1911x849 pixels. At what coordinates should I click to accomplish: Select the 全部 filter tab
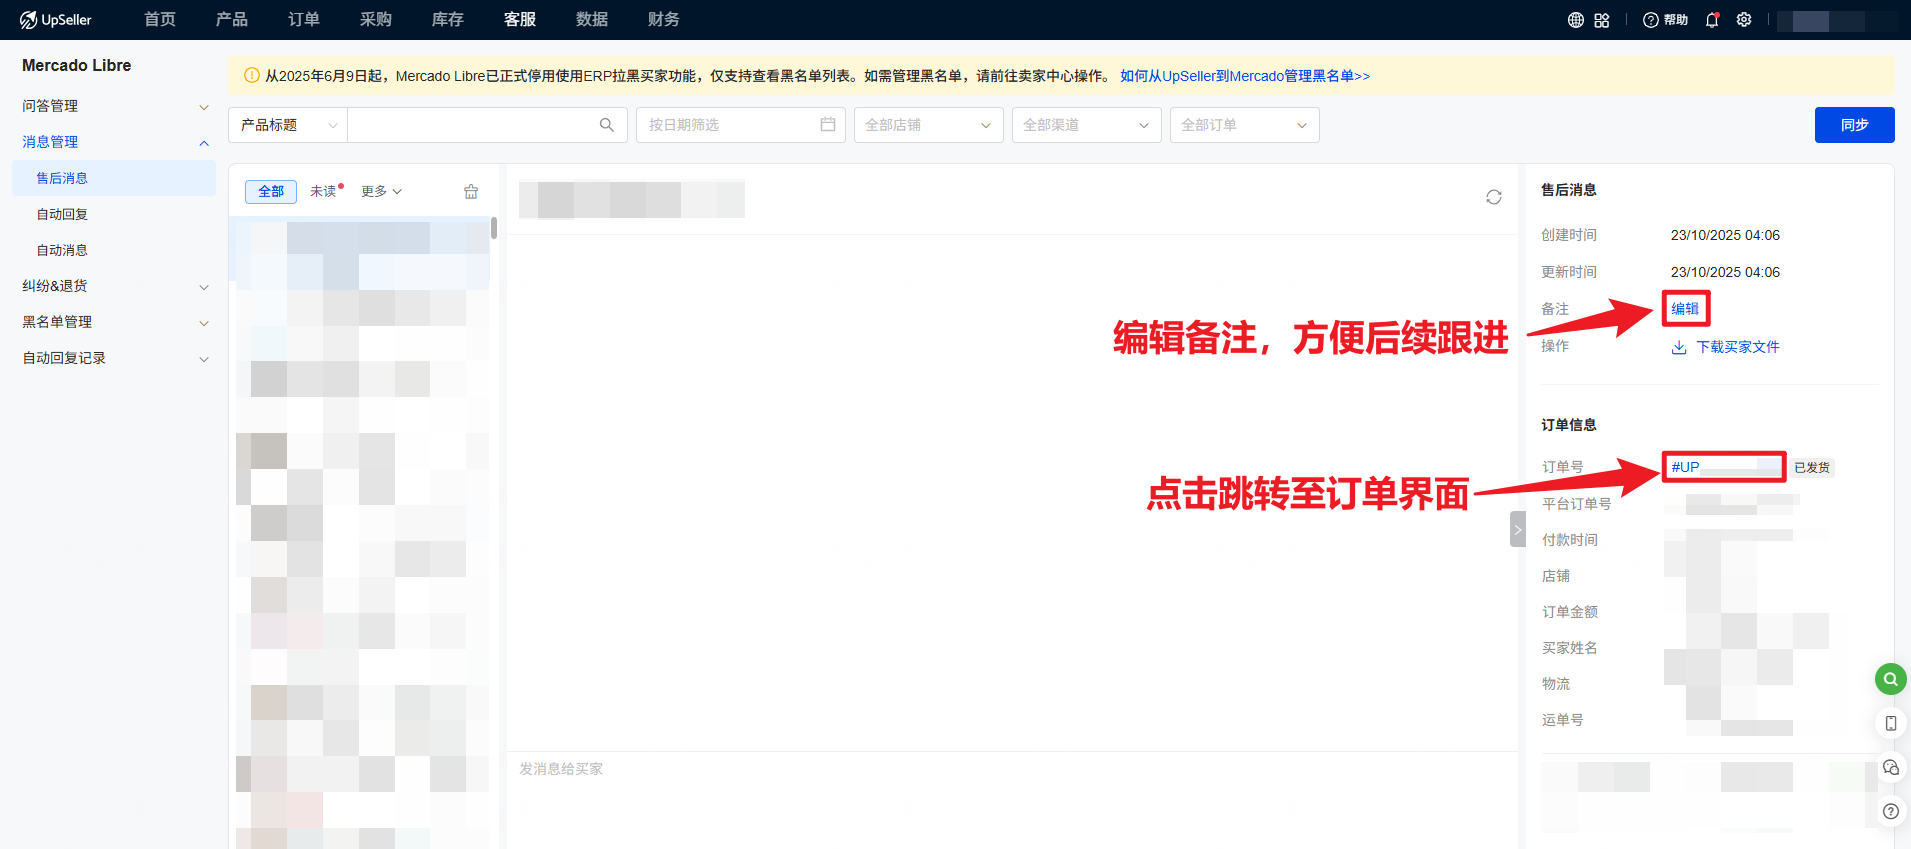[271, 191]
